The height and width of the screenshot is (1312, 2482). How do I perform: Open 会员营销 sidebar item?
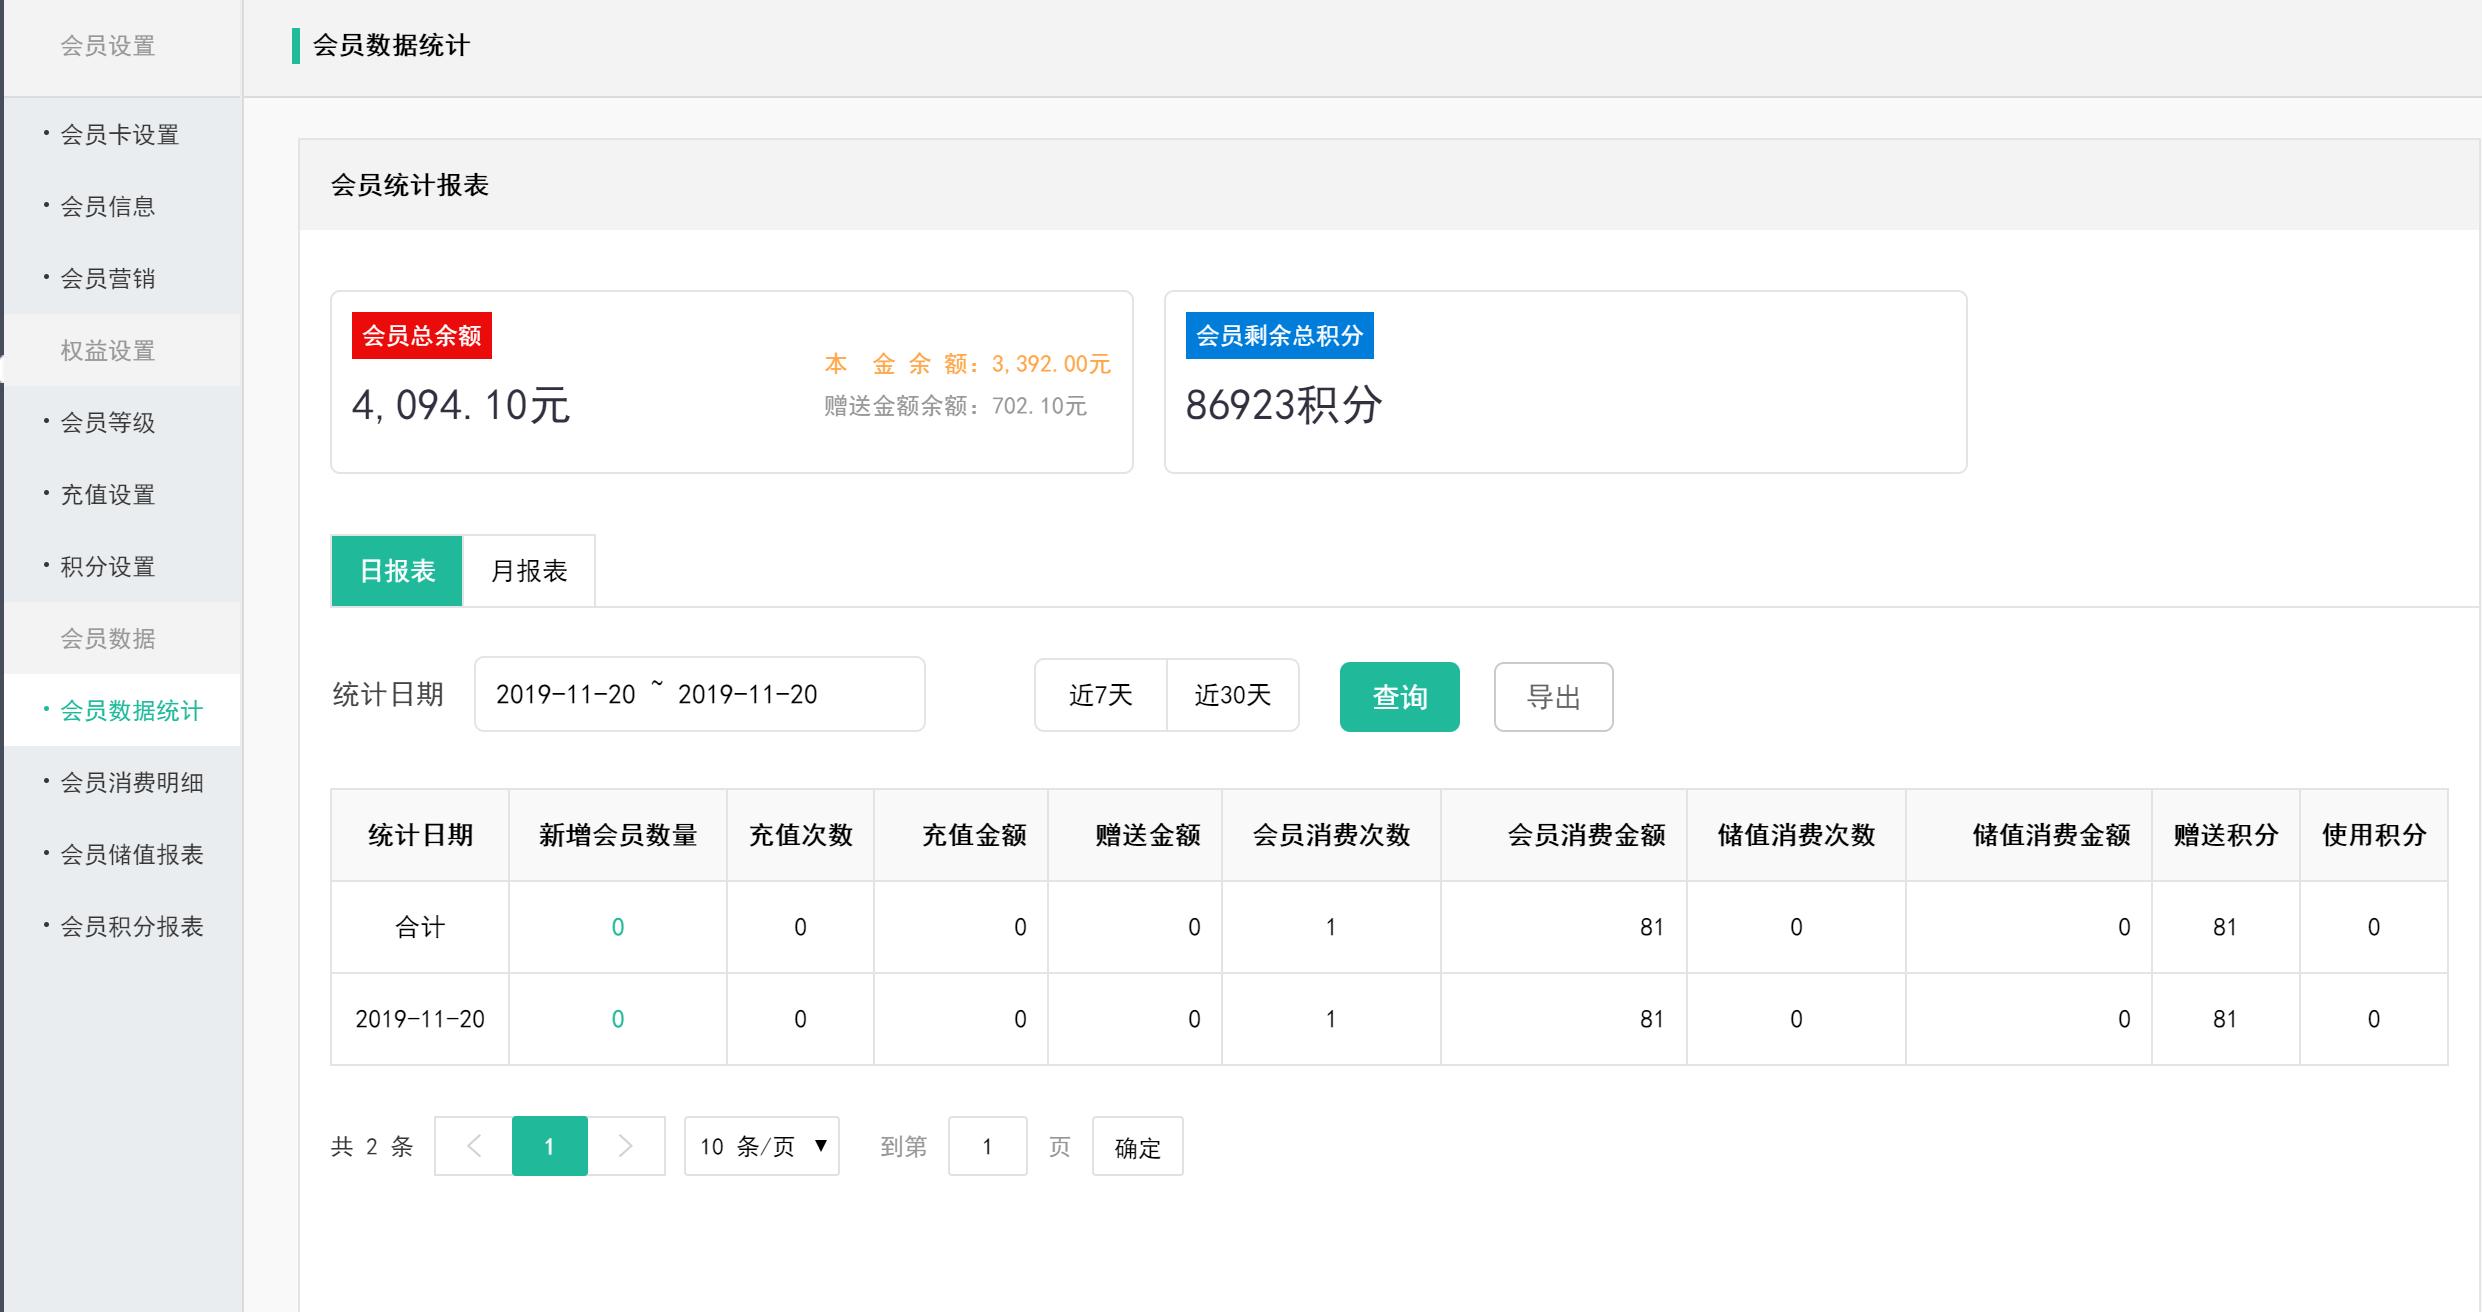click(108, 279)
